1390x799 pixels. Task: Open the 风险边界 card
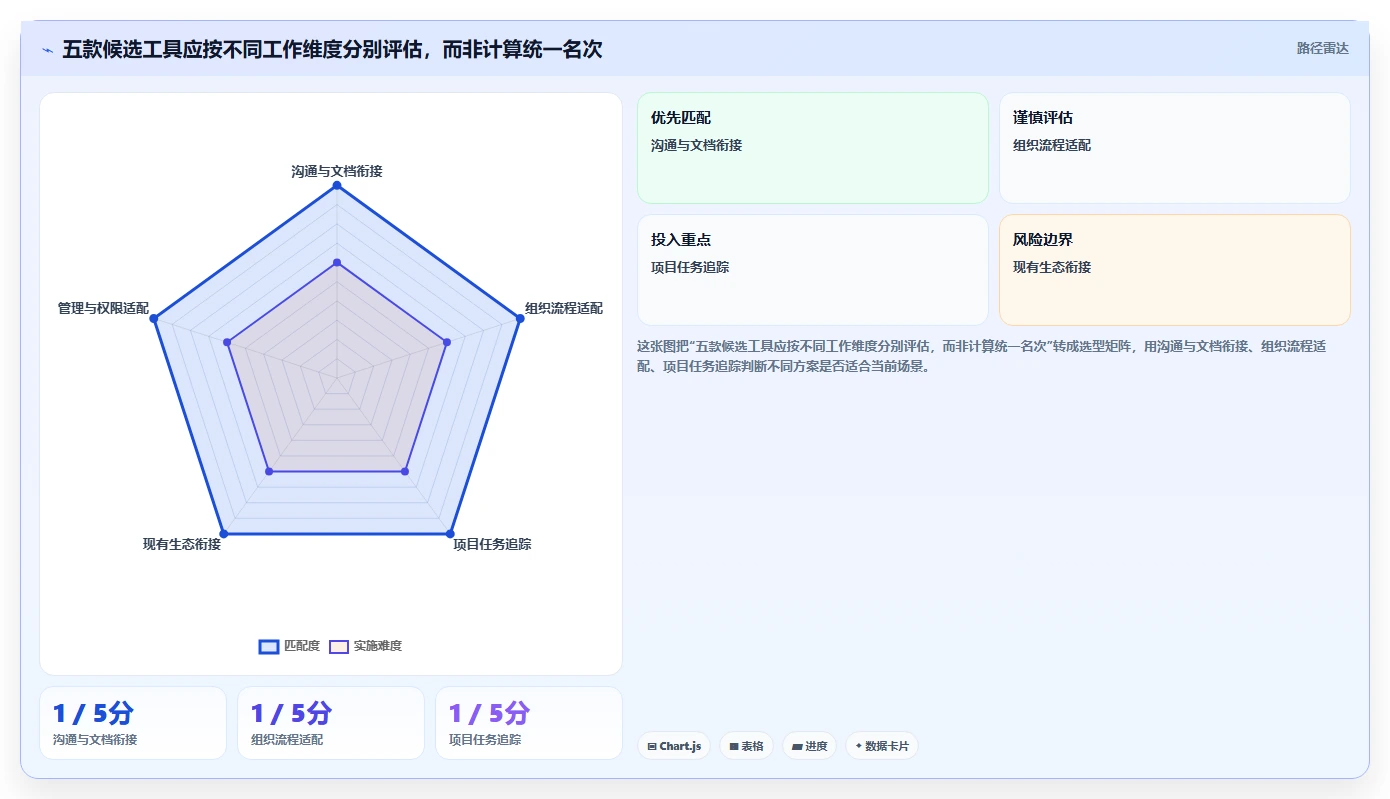click(x=1175, y=270)
